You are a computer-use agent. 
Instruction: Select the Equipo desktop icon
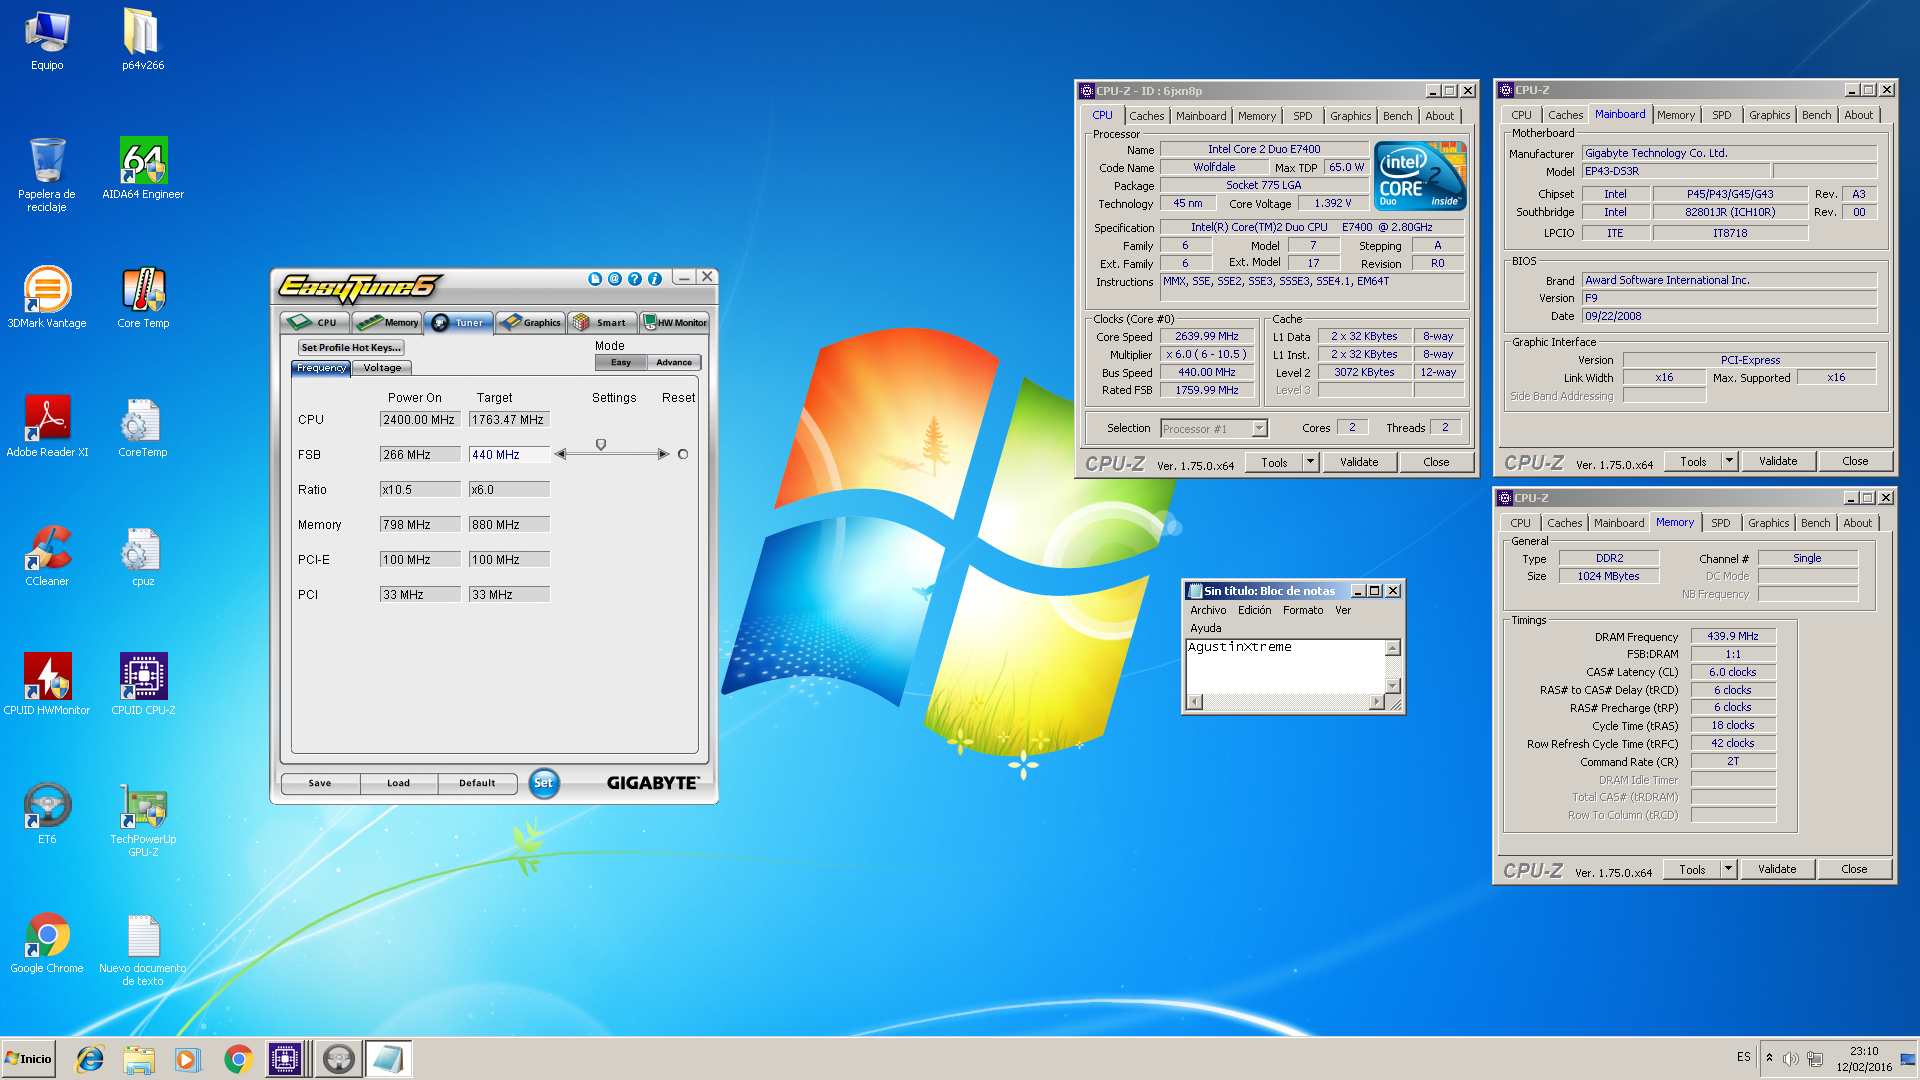point(47,41)
